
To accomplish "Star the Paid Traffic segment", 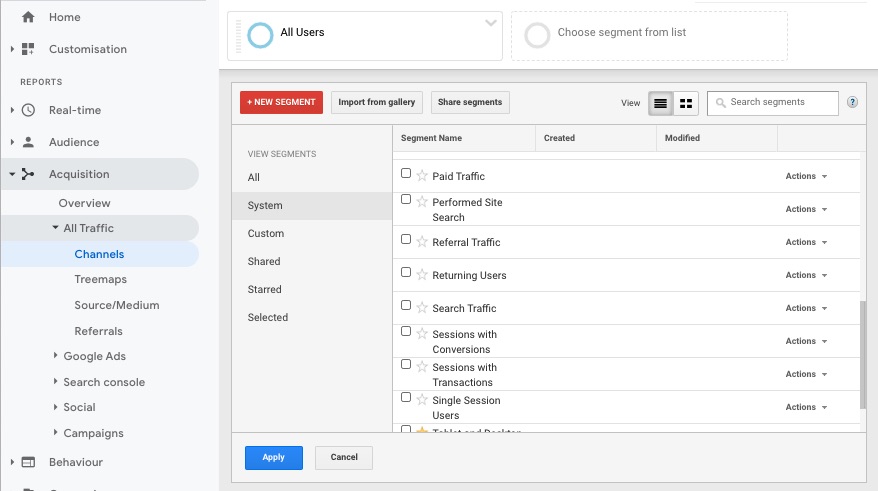I will [422, 176].
